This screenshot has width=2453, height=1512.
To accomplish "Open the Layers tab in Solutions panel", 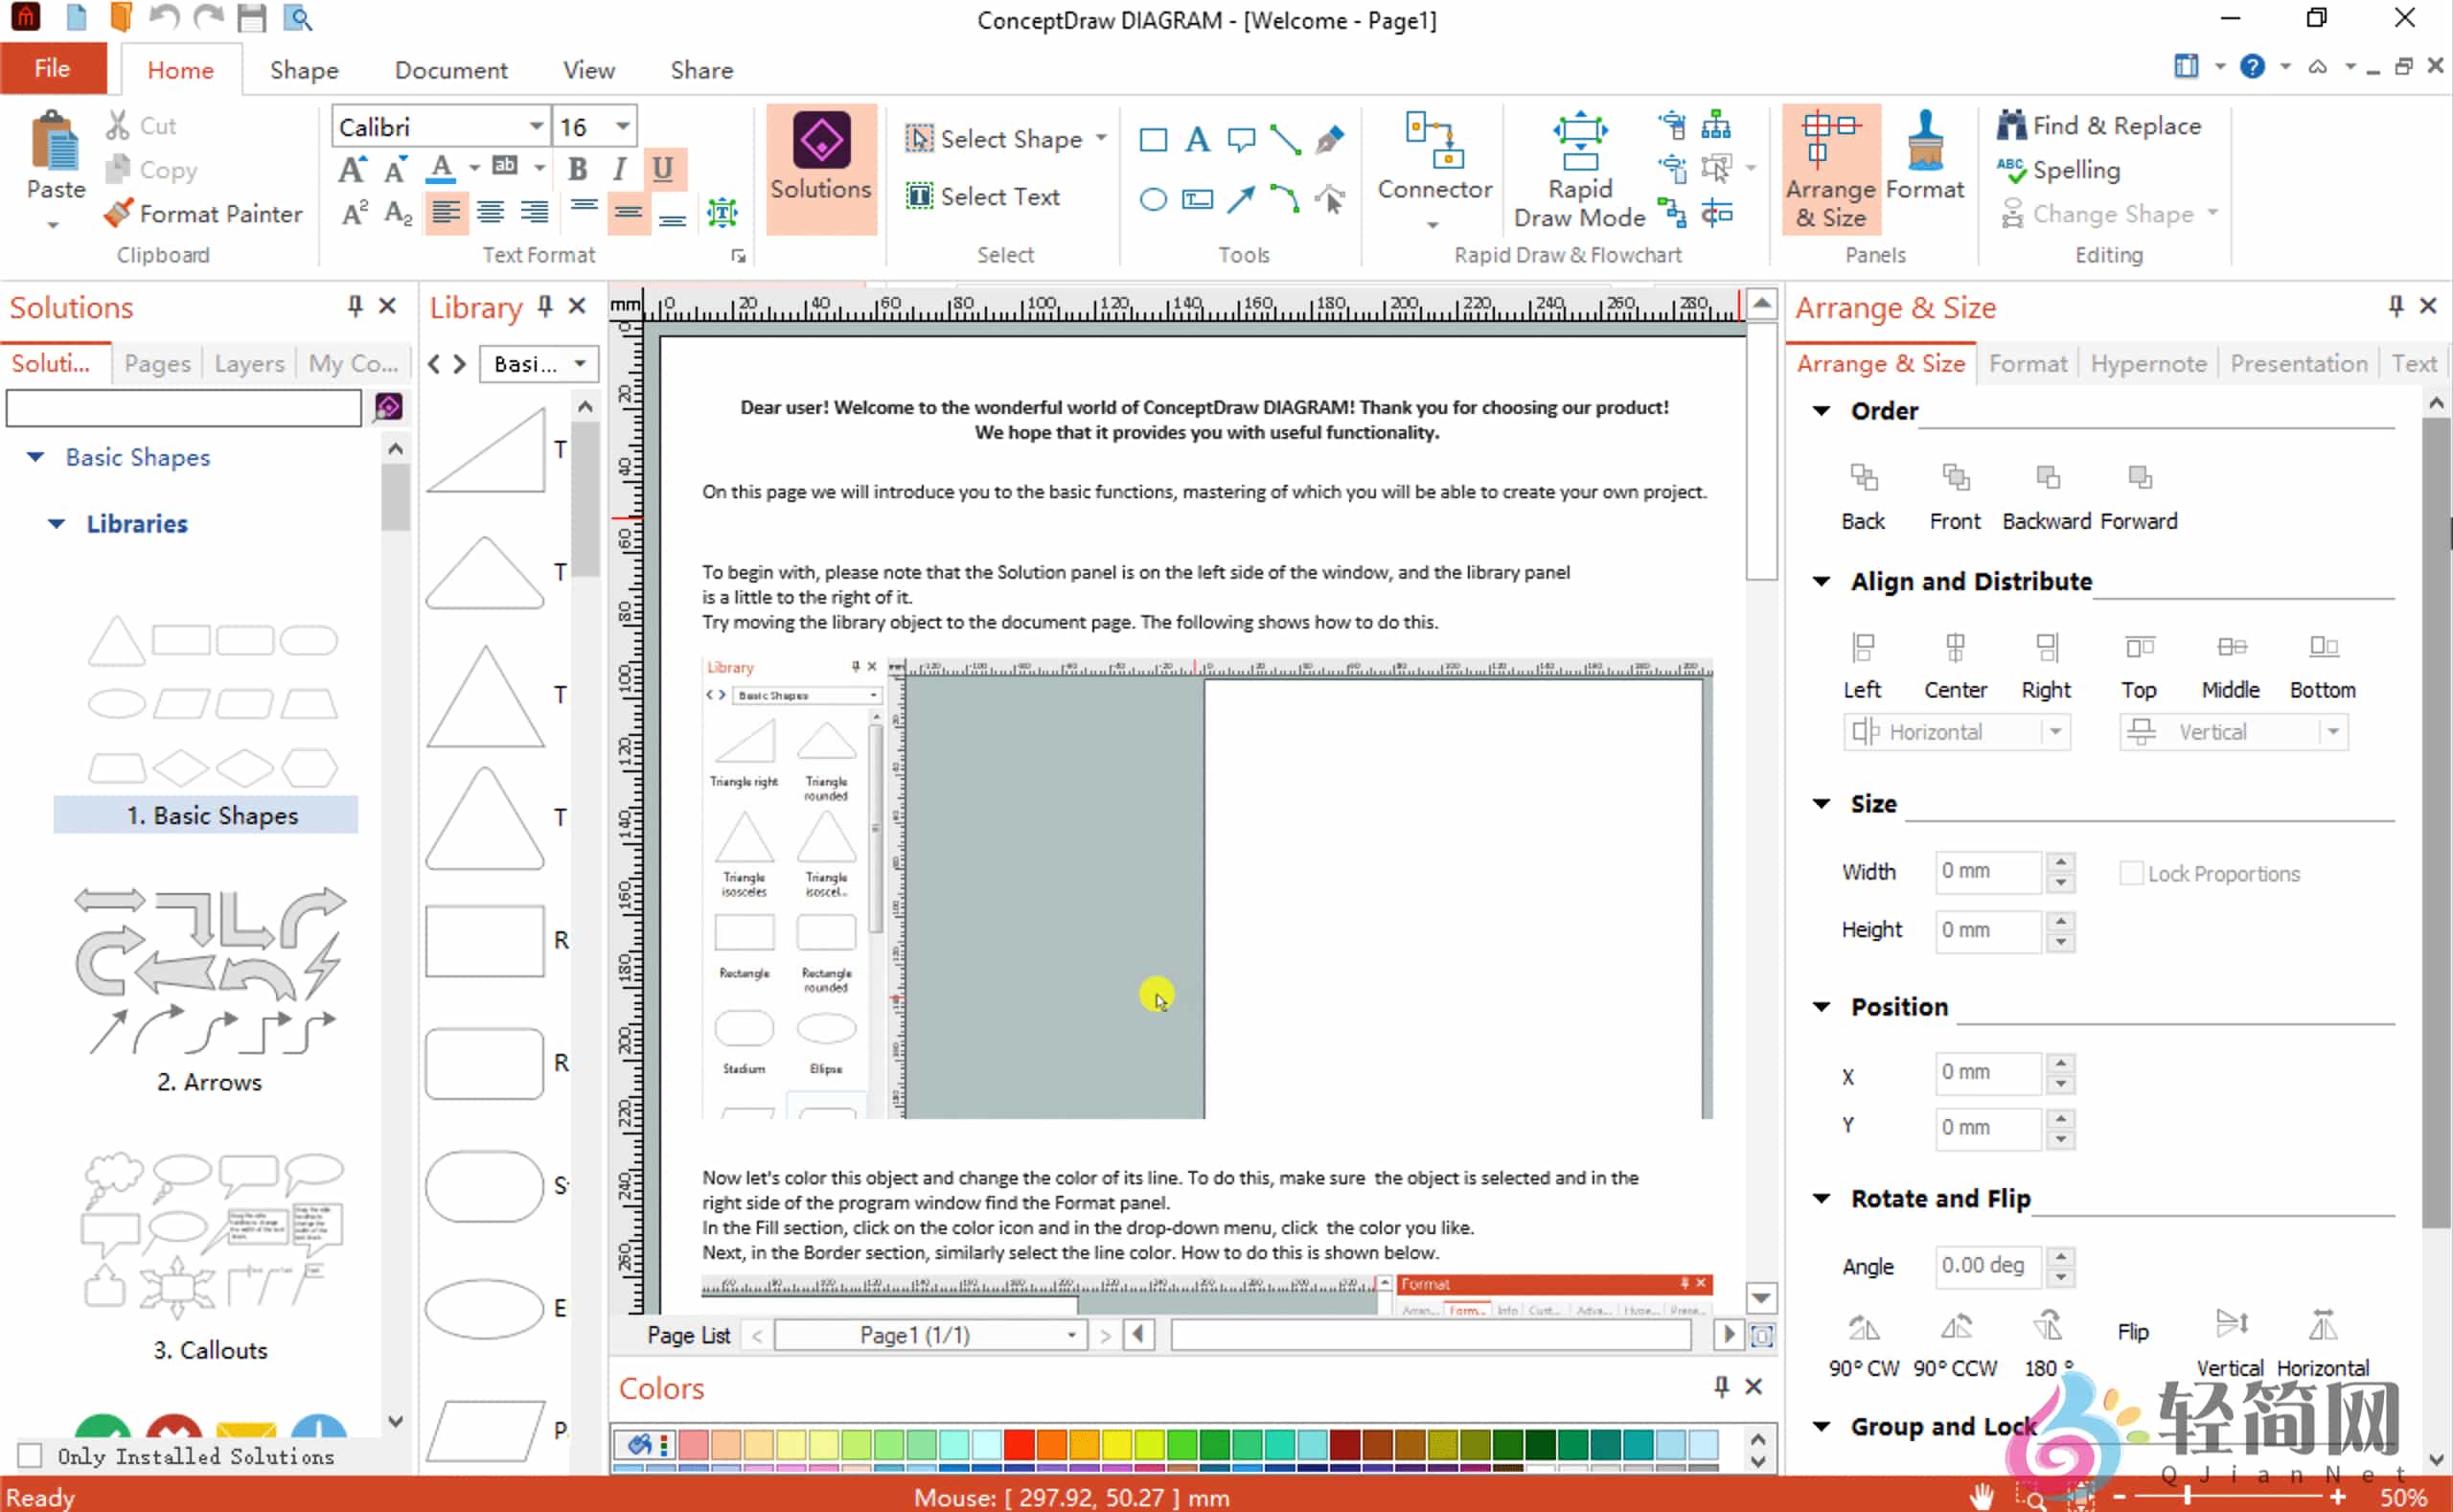I will tap(248, 363).
